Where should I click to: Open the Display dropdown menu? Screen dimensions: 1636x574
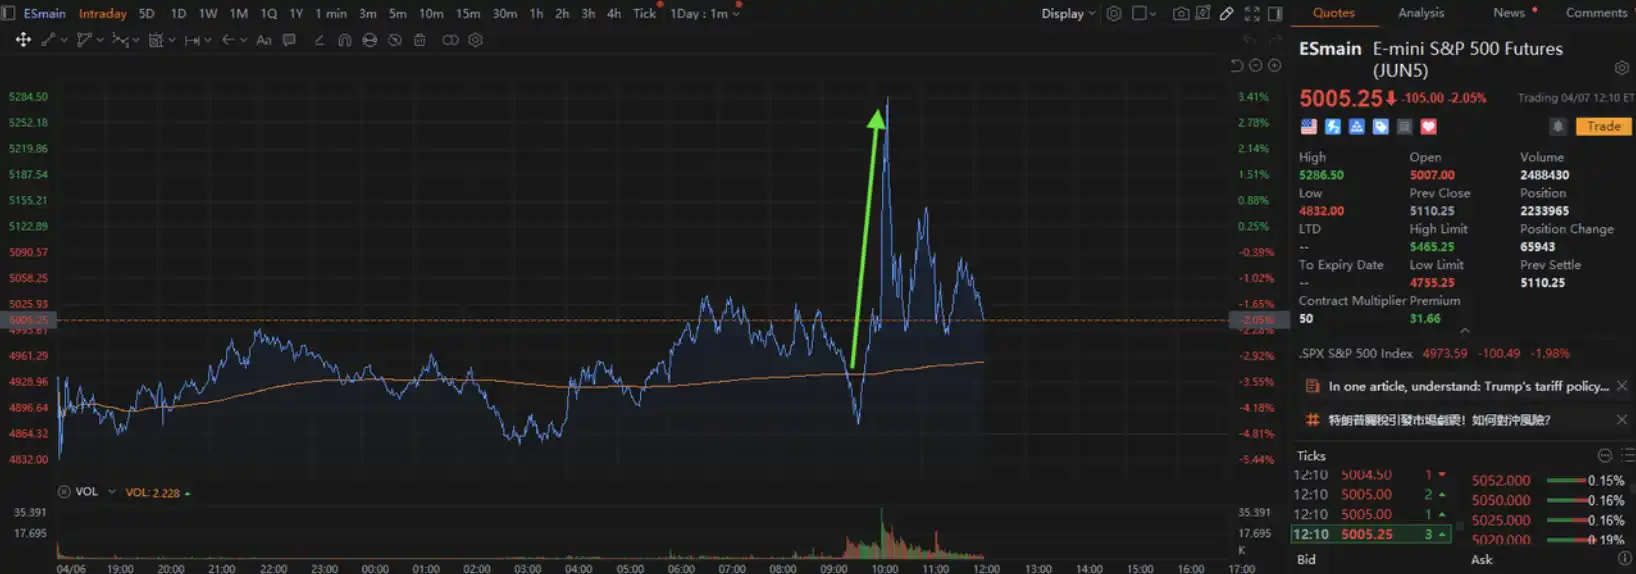[x=1068, y=14]
